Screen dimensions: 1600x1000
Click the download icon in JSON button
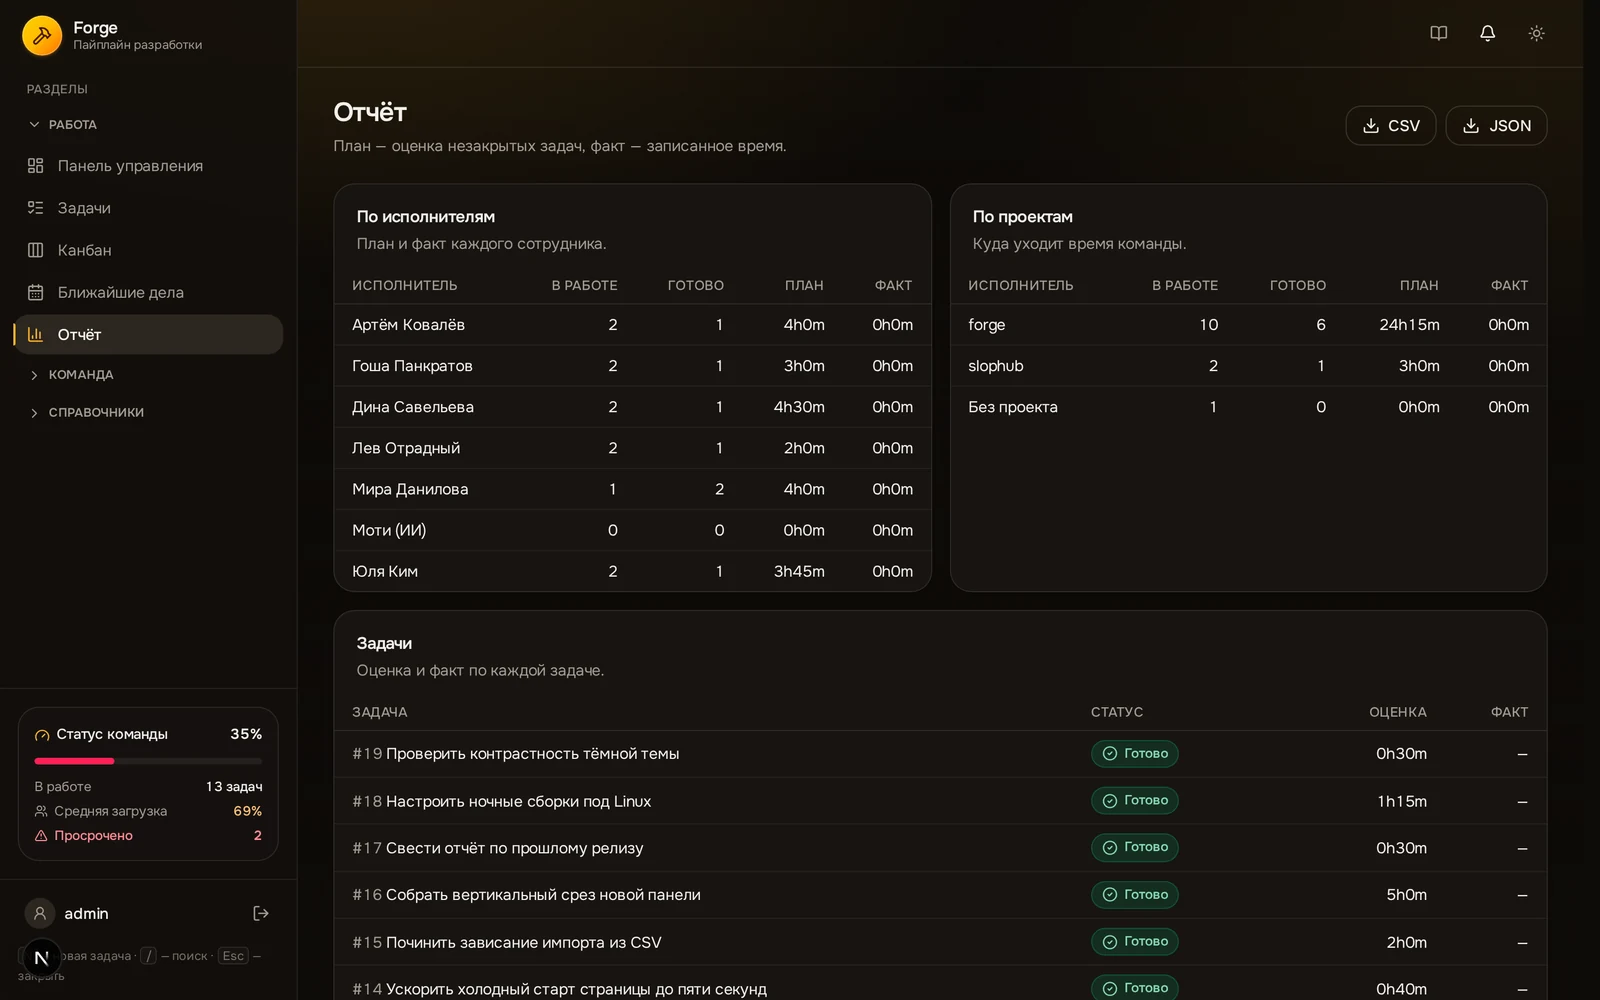pyautogui.click(x=1471, y=126)
